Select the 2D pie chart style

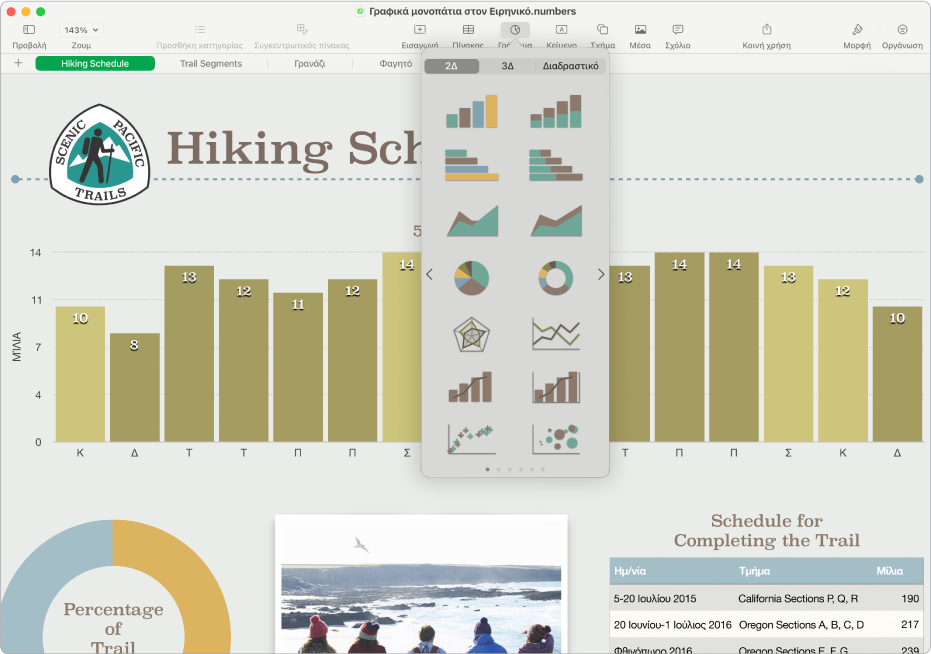point(471,277)
